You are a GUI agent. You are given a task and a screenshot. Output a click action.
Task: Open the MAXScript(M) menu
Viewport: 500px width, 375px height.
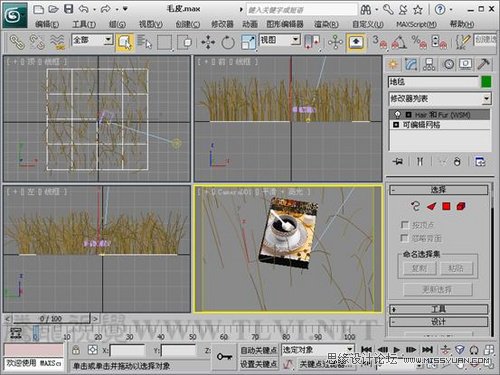click(x=416, y=24)
